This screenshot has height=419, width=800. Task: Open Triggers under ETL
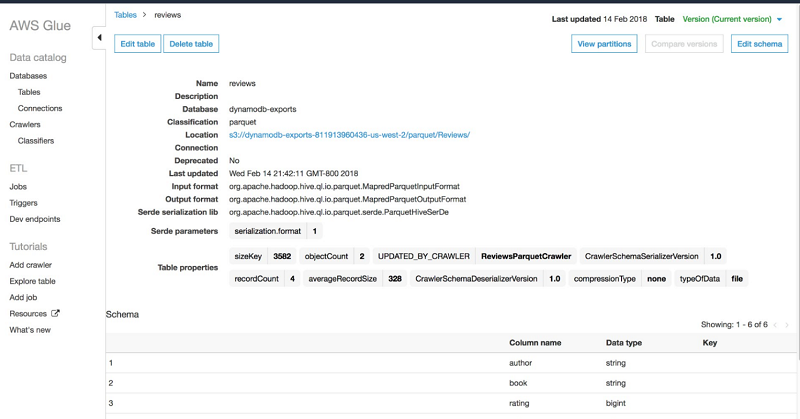[x=23, y=203]
